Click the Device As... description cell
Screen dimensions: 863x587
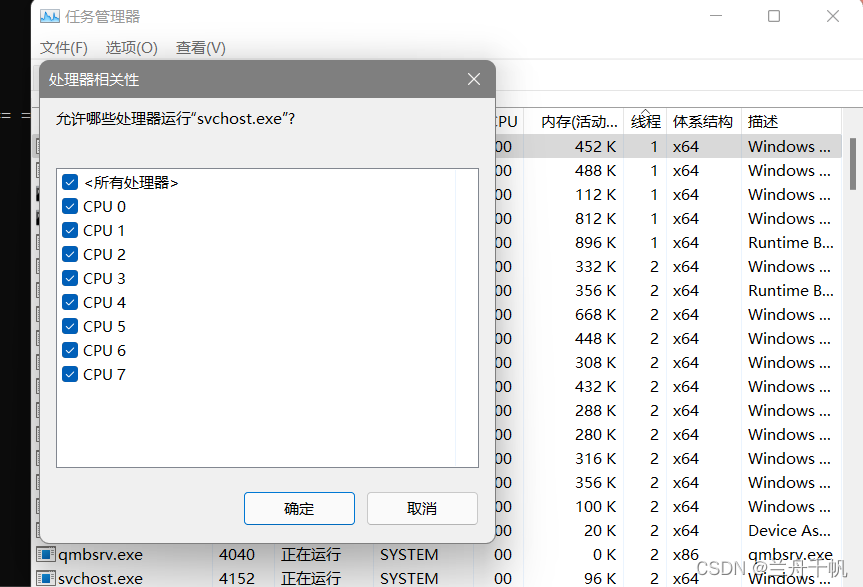[791, 530]
